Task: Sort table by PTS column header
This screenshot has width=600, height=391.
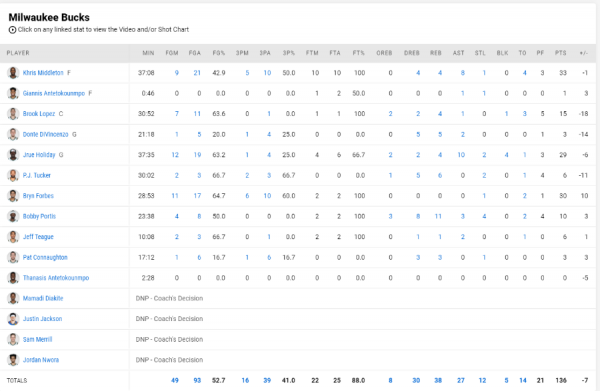Action: tap(561, 53)
